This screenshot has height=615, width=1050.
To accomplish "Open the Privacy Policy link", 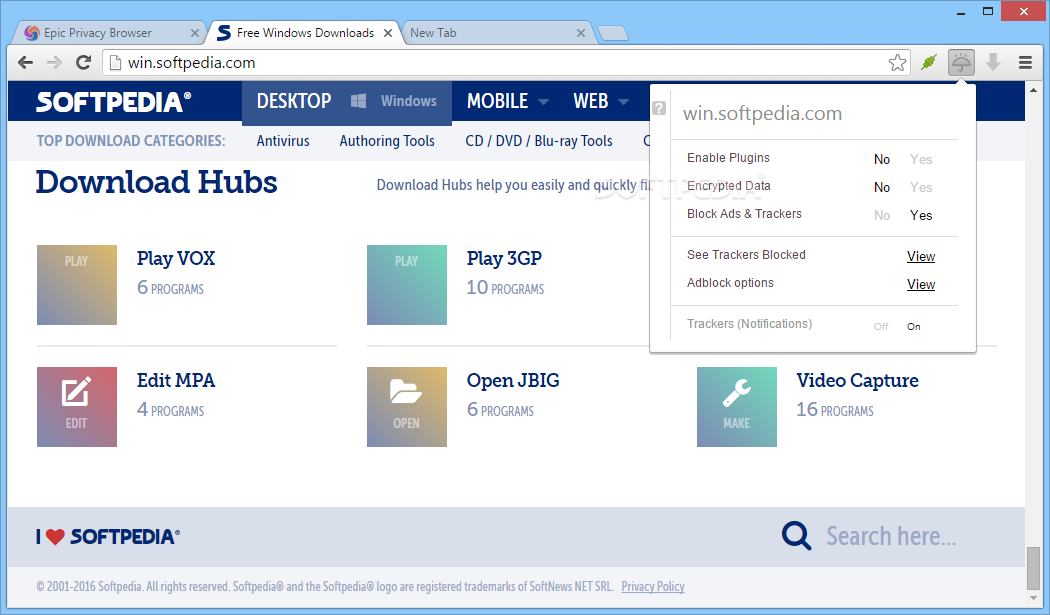I will [x=653, y=587].
